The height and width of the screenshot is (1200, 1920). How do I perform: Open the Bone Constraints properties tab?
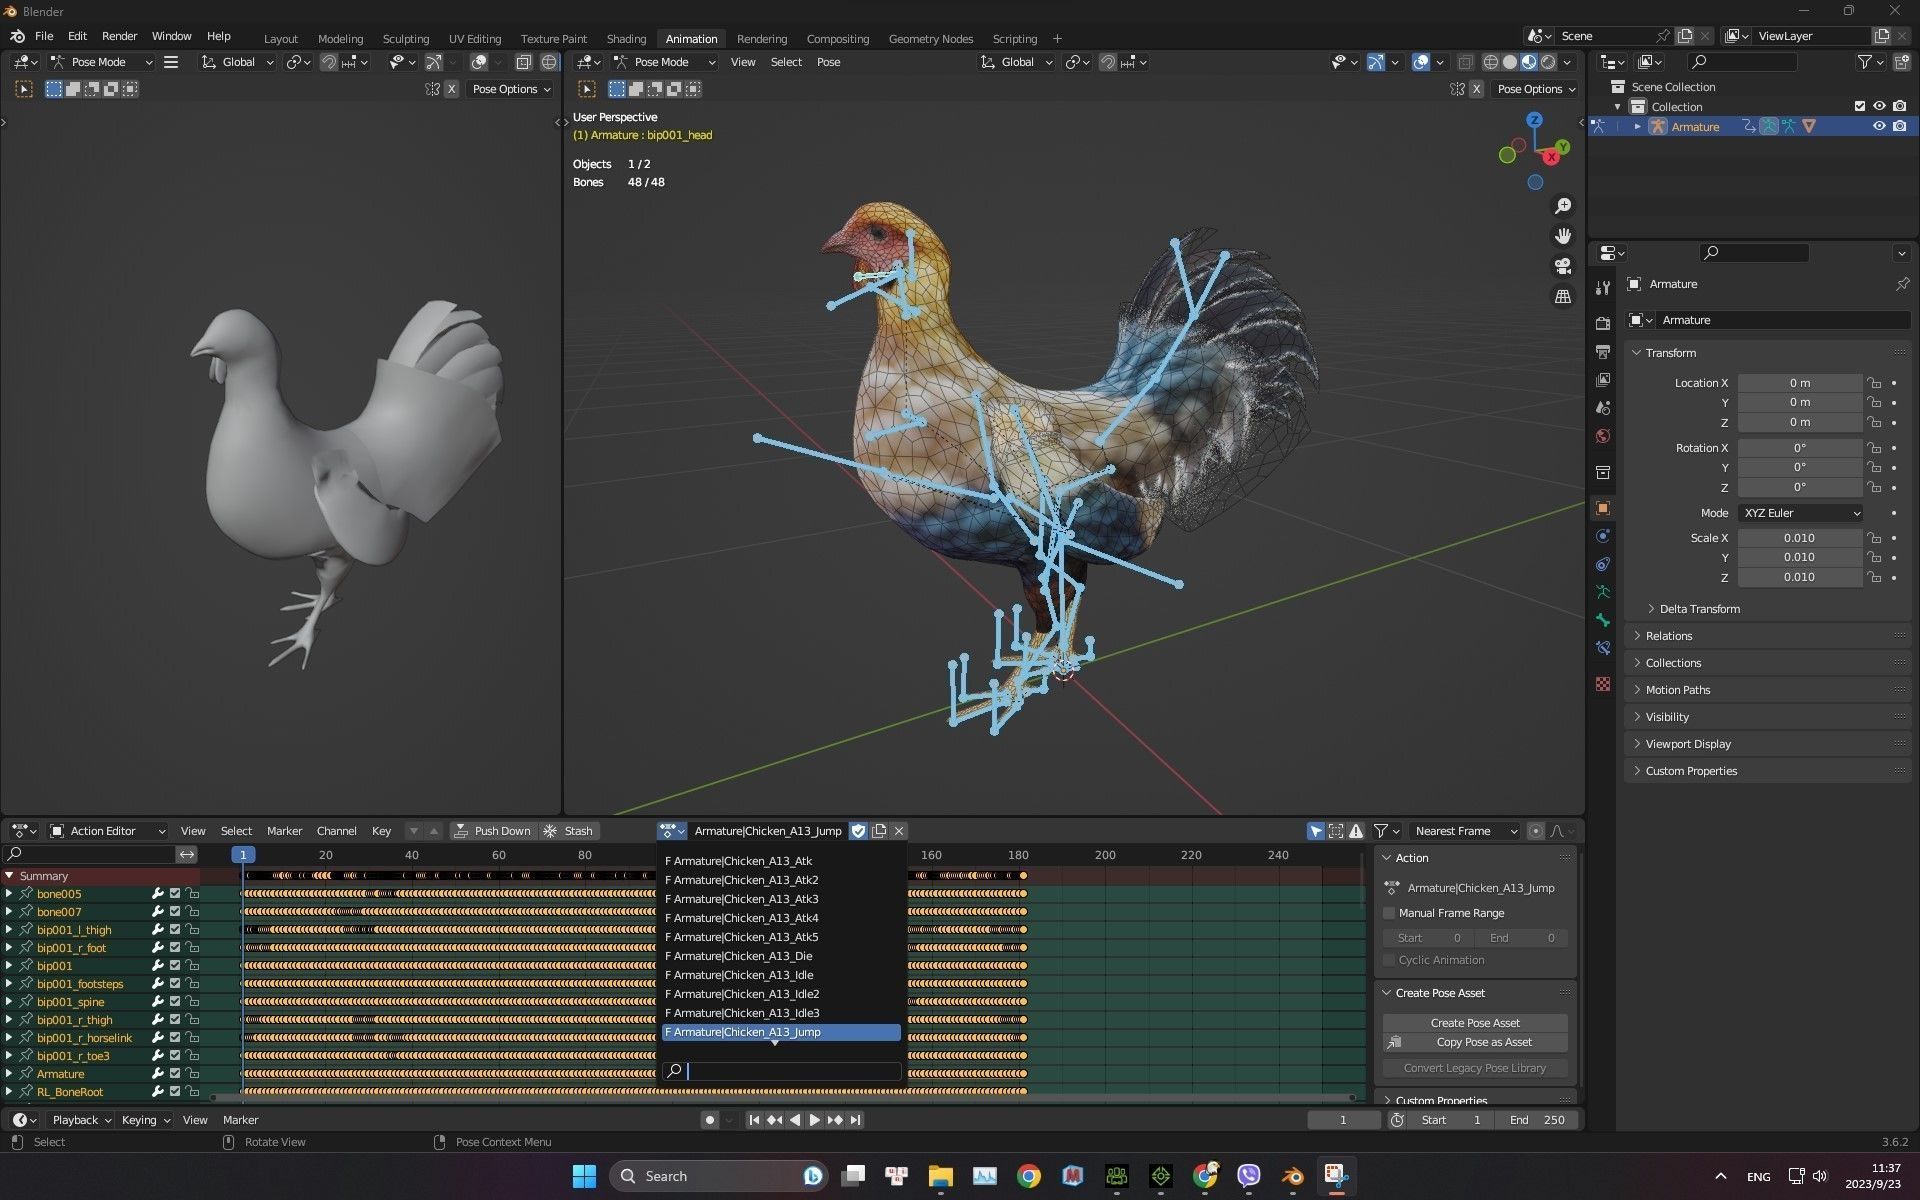click(x=1603, y=648)
